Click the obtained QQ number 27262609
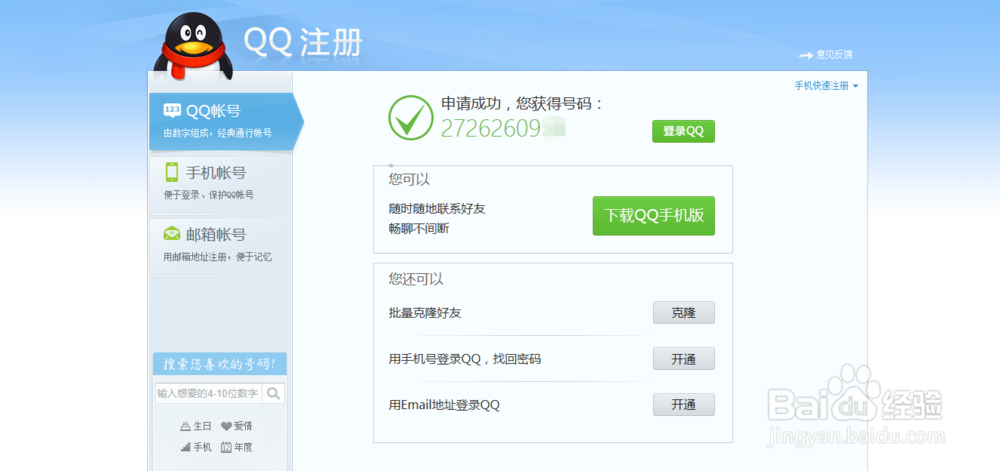The width and height of the screenshot is (1000, 471). pyautogui.click(x=491, y=128)
